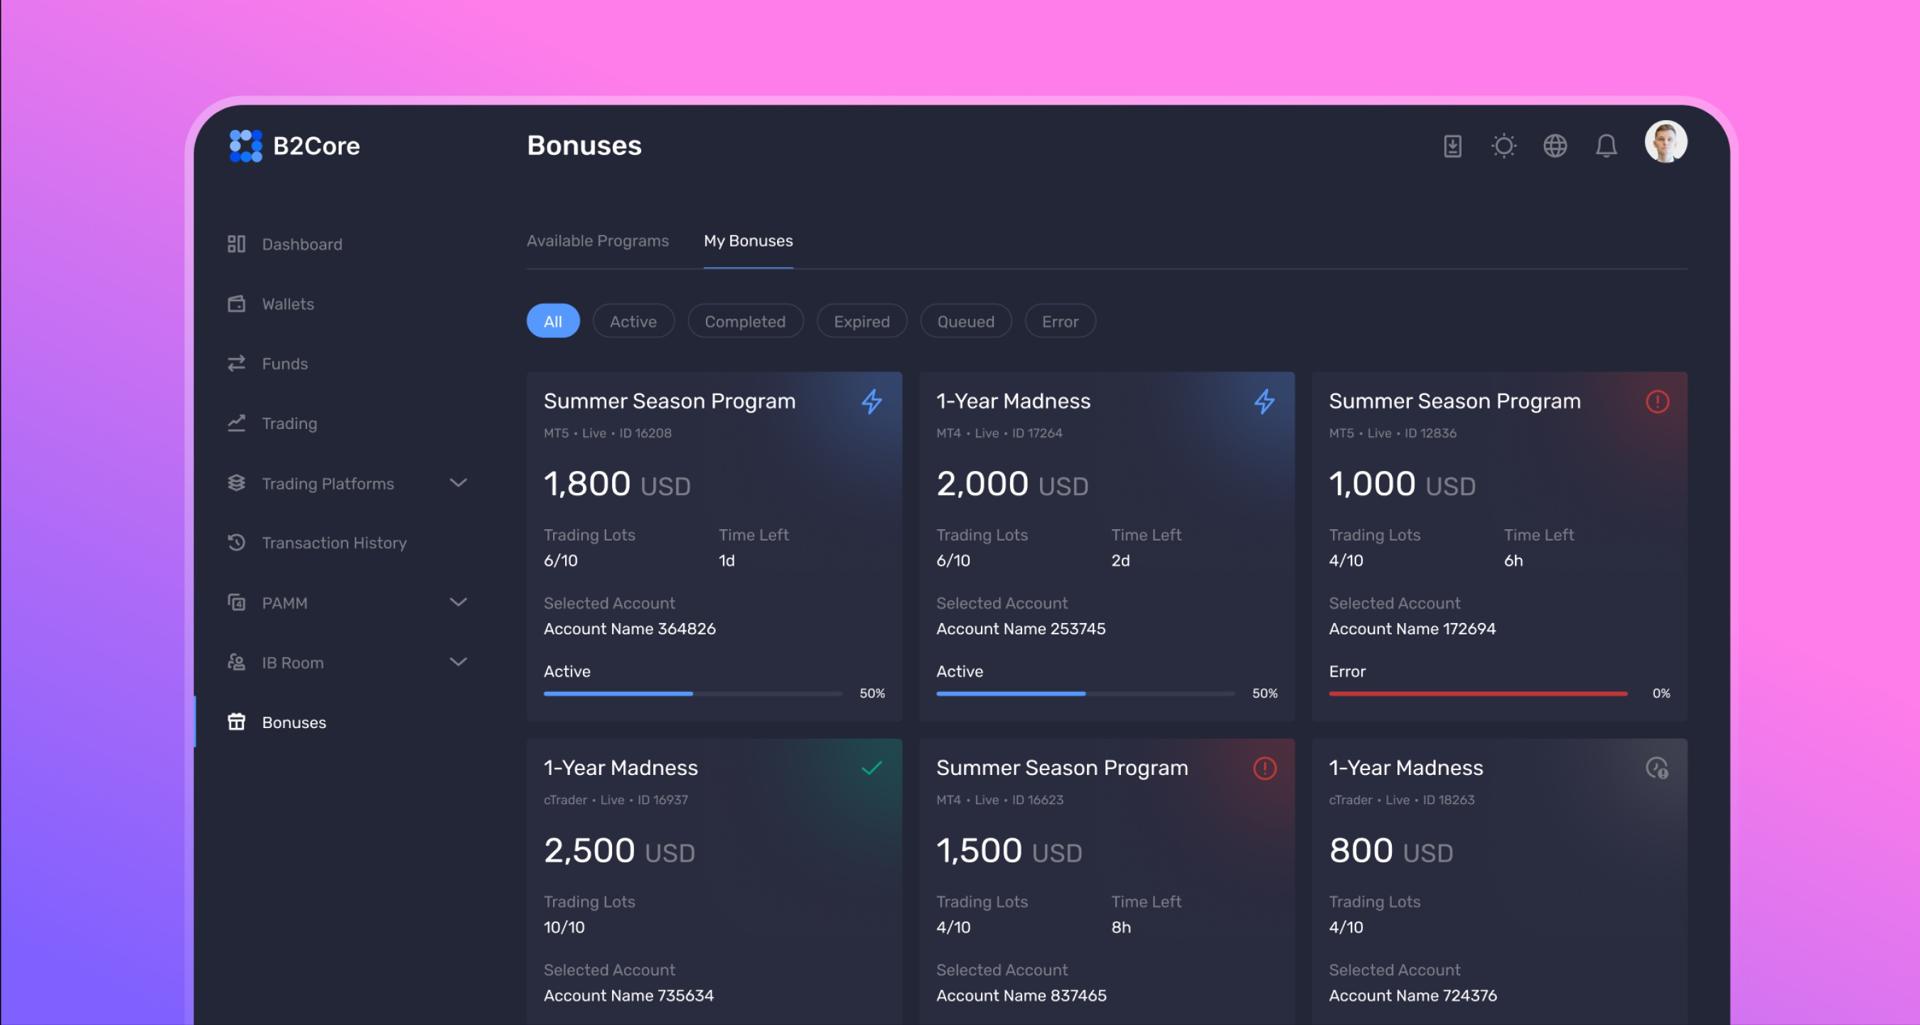Expand the IB Room sidebar section
The image size is (1920, 1025).
(458, 662)
